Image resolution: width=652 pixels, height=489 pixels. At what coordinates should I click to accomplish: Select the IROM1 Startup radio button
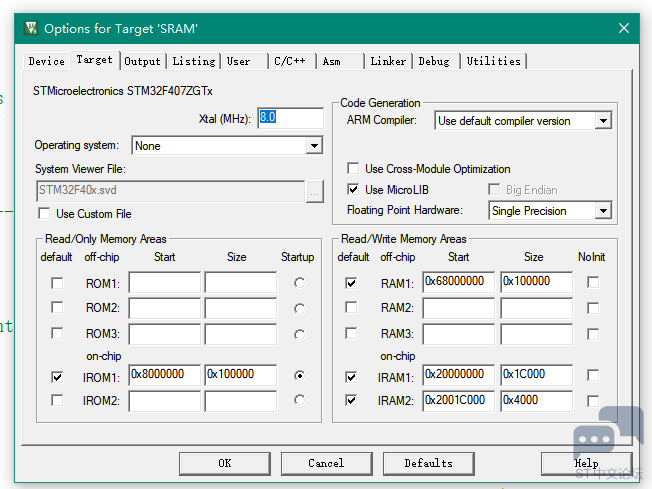[x=299, y=376]
